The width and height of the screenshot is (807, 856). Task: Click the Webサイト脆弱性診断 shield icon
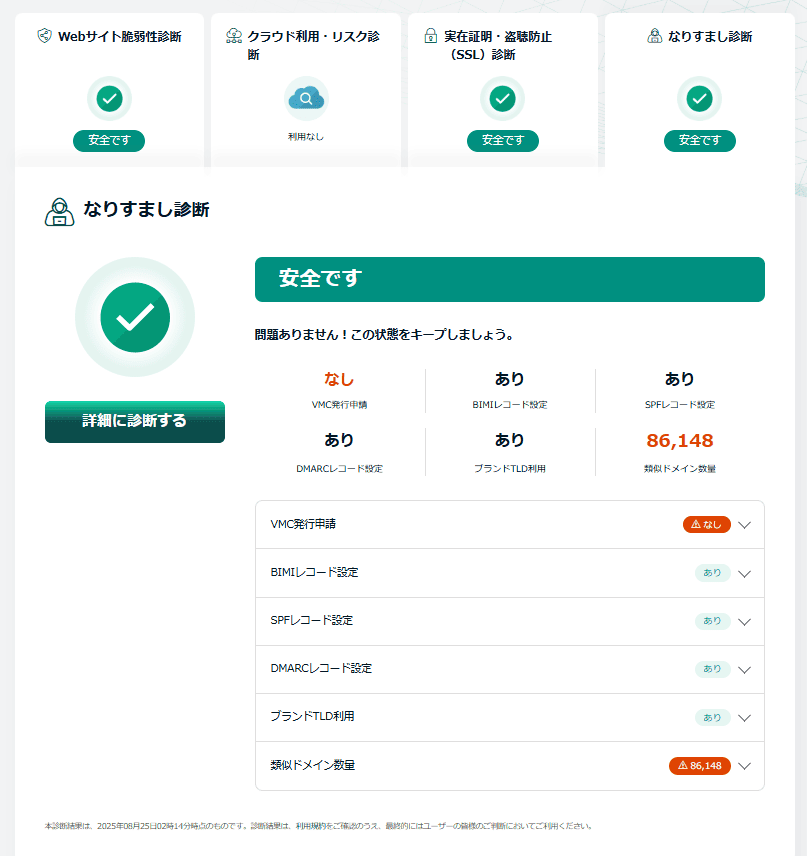(x=44, y=36)
